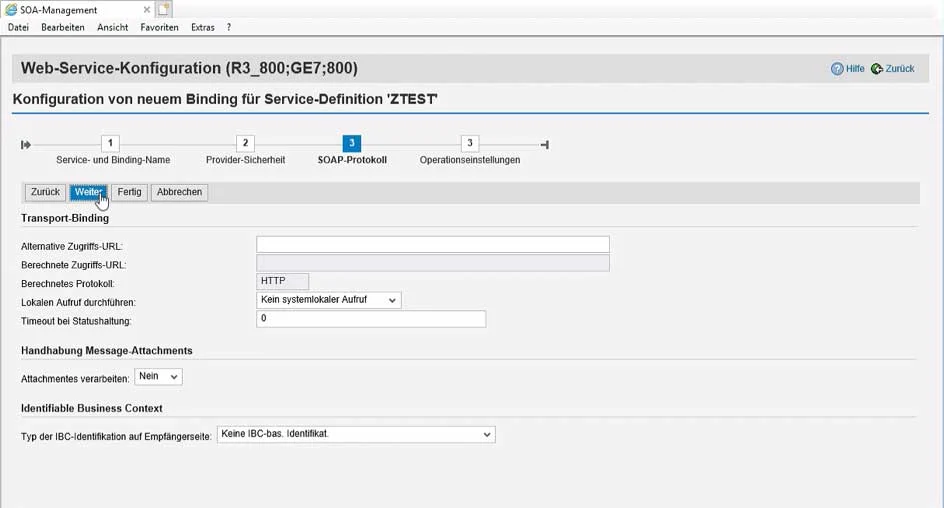Viewport: 944px width, 508px height.
Task: Click the SOA-Management tab globe icon
Action: click(11, 10)
